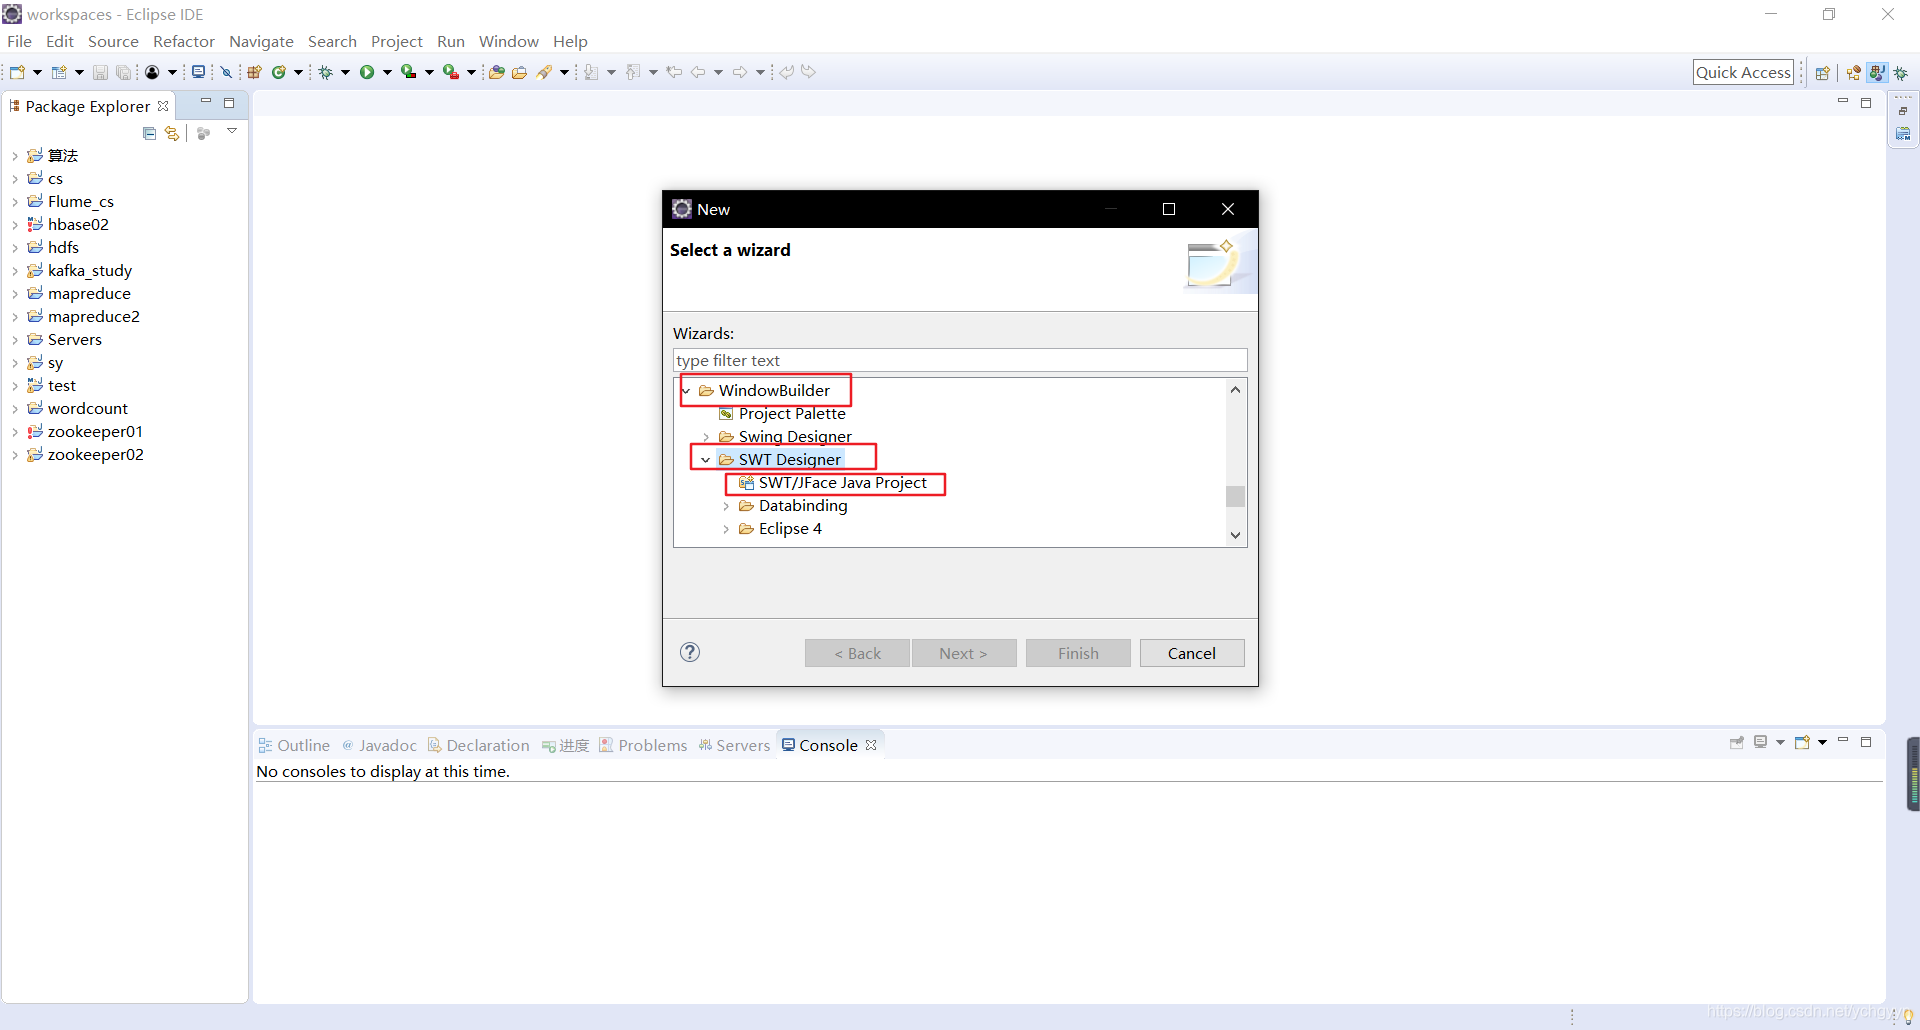Click the wizard list scroll down arrow

[1235, 535]
